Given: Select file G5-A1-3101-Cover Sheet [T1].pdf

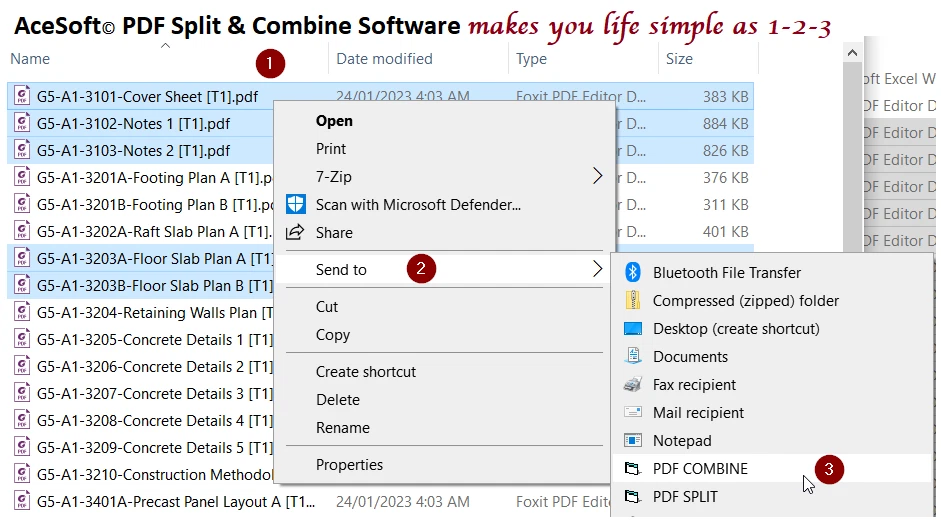Looking at the screenshot, I should pos(147,97).
